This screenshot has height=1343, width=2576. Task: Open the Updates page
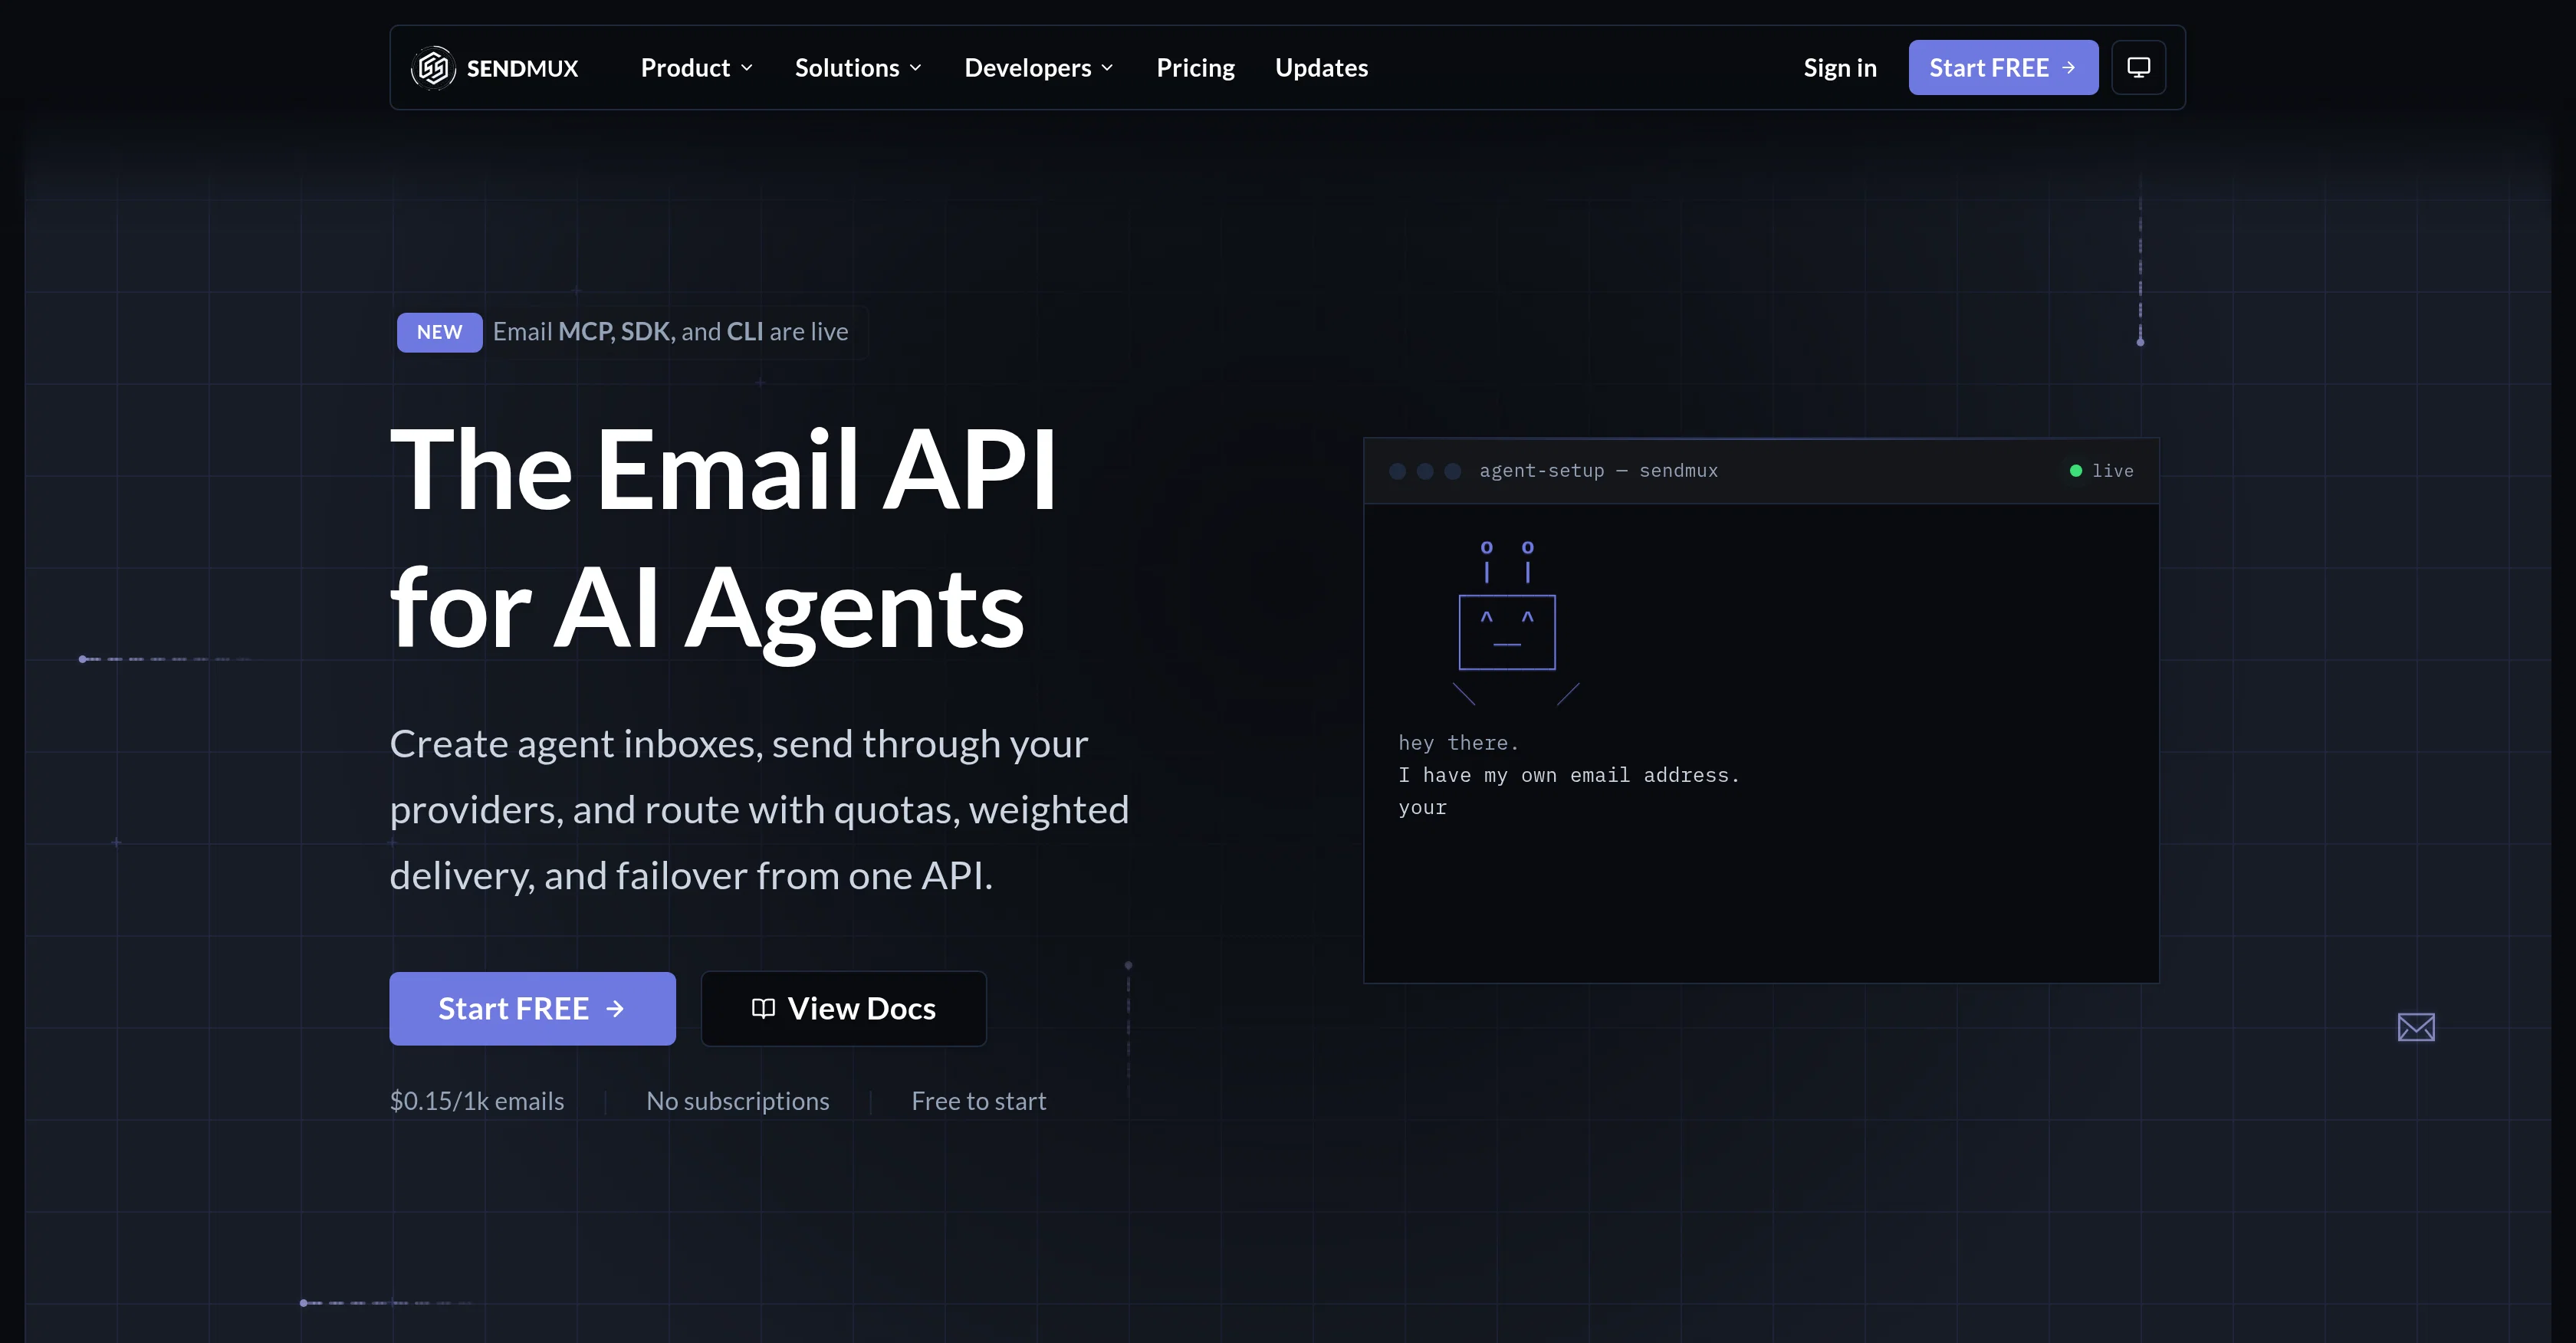[x=1321, y=68]
